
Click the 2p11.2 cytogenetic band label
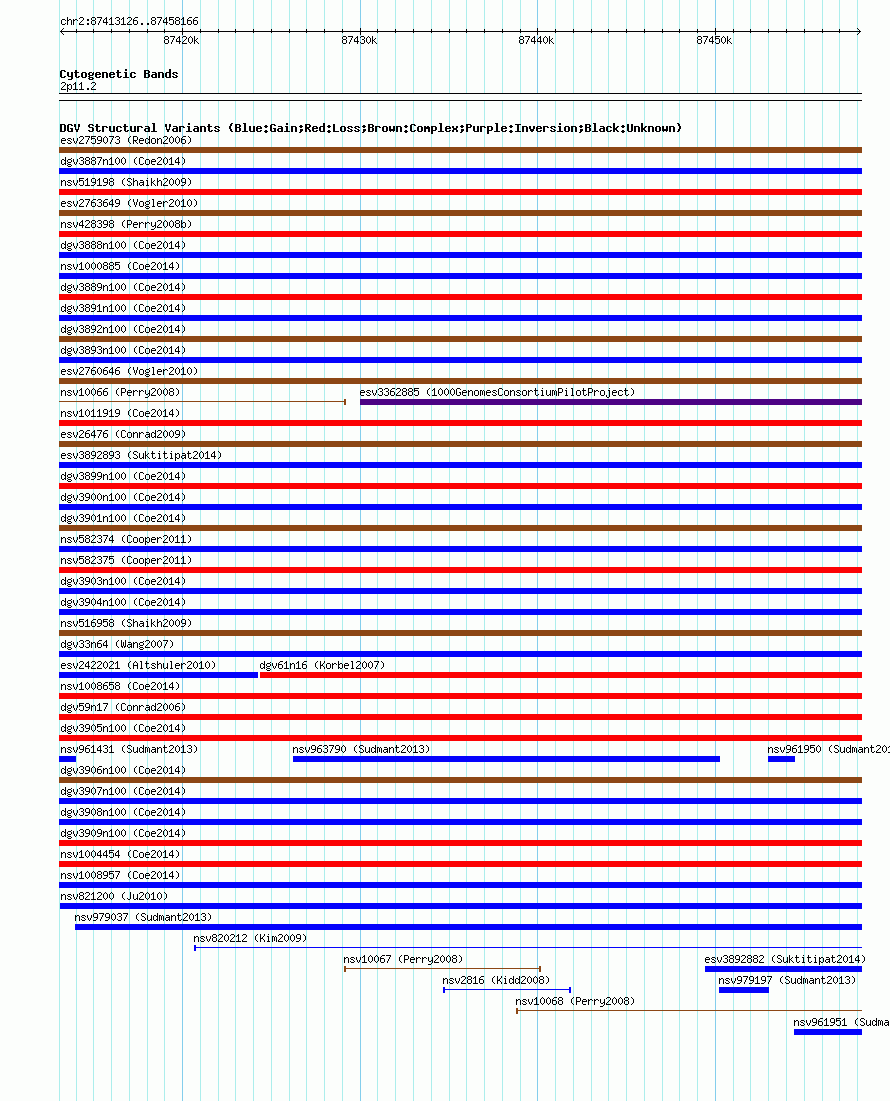pyautogui.click(x=79, y=87)
